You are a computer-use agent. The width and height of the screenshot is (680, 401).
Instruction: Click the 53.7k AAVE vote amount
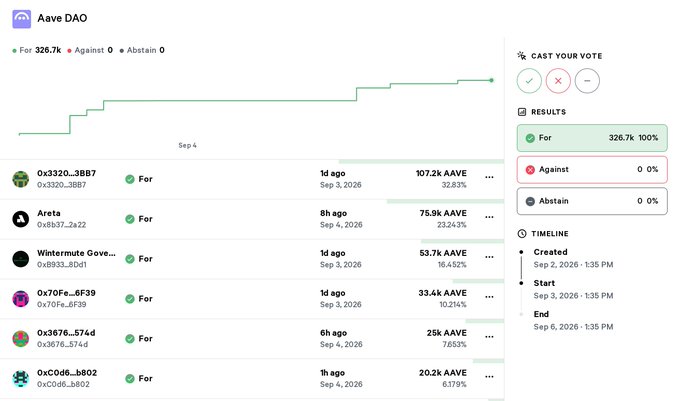(x=443, y=253)
